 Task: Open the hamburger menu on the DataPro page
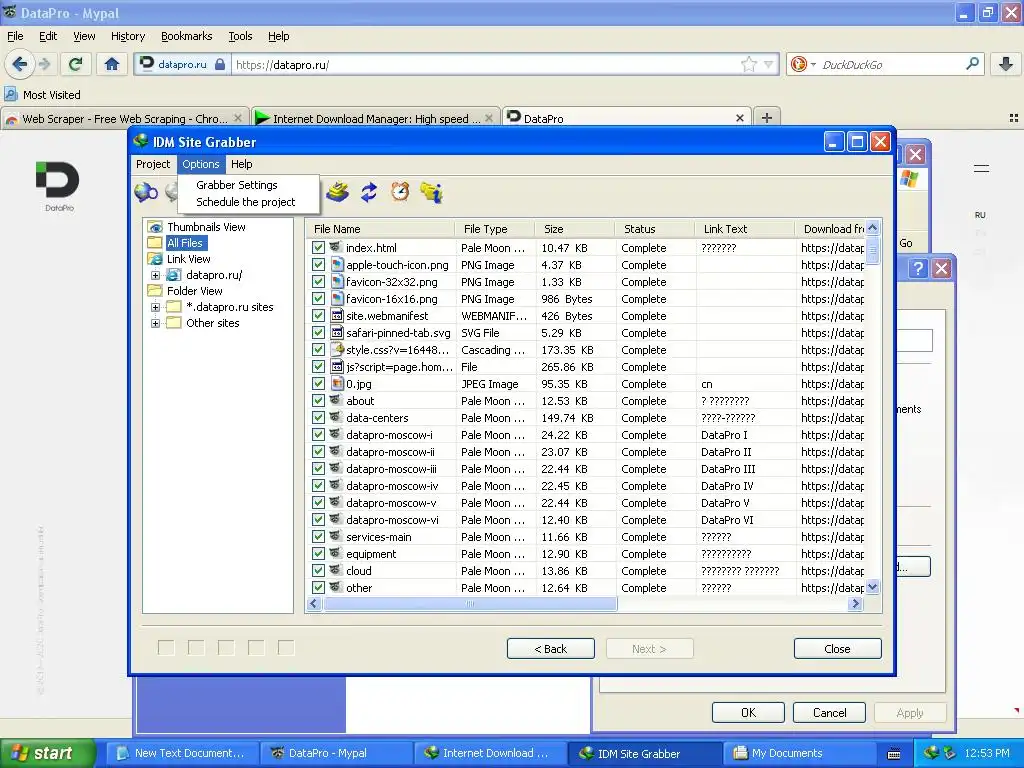coord(981,168)
